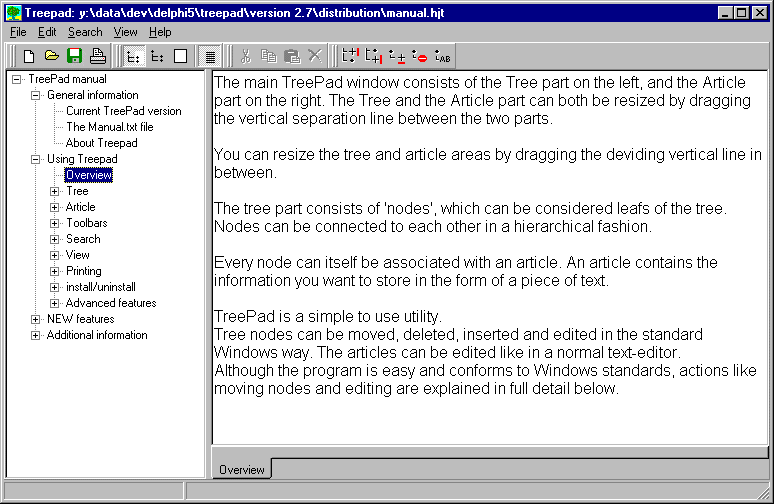Image resolution: width=774 pixels, height=504 pixels.
Task: Select the Additional information tree item label
Action: pos(97,335)
